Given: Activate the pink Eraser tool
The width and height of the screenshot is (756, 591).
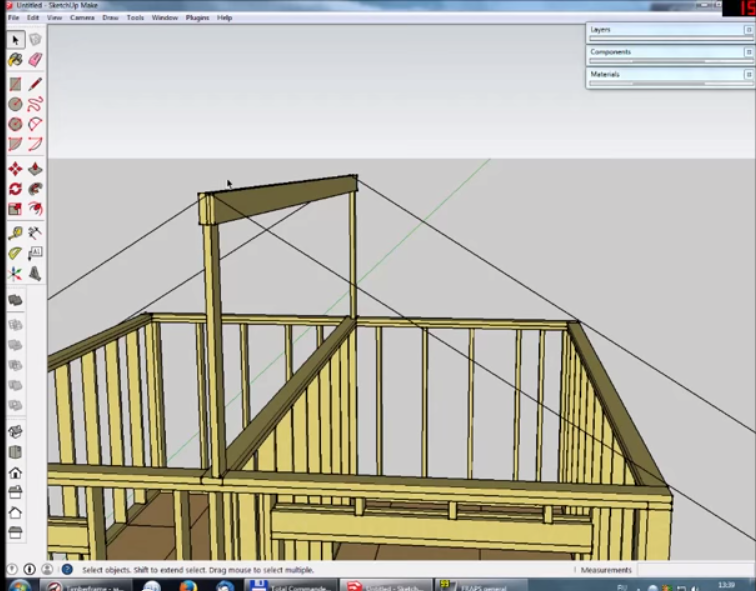Looking at the screenshot, I should click(35, 60).
